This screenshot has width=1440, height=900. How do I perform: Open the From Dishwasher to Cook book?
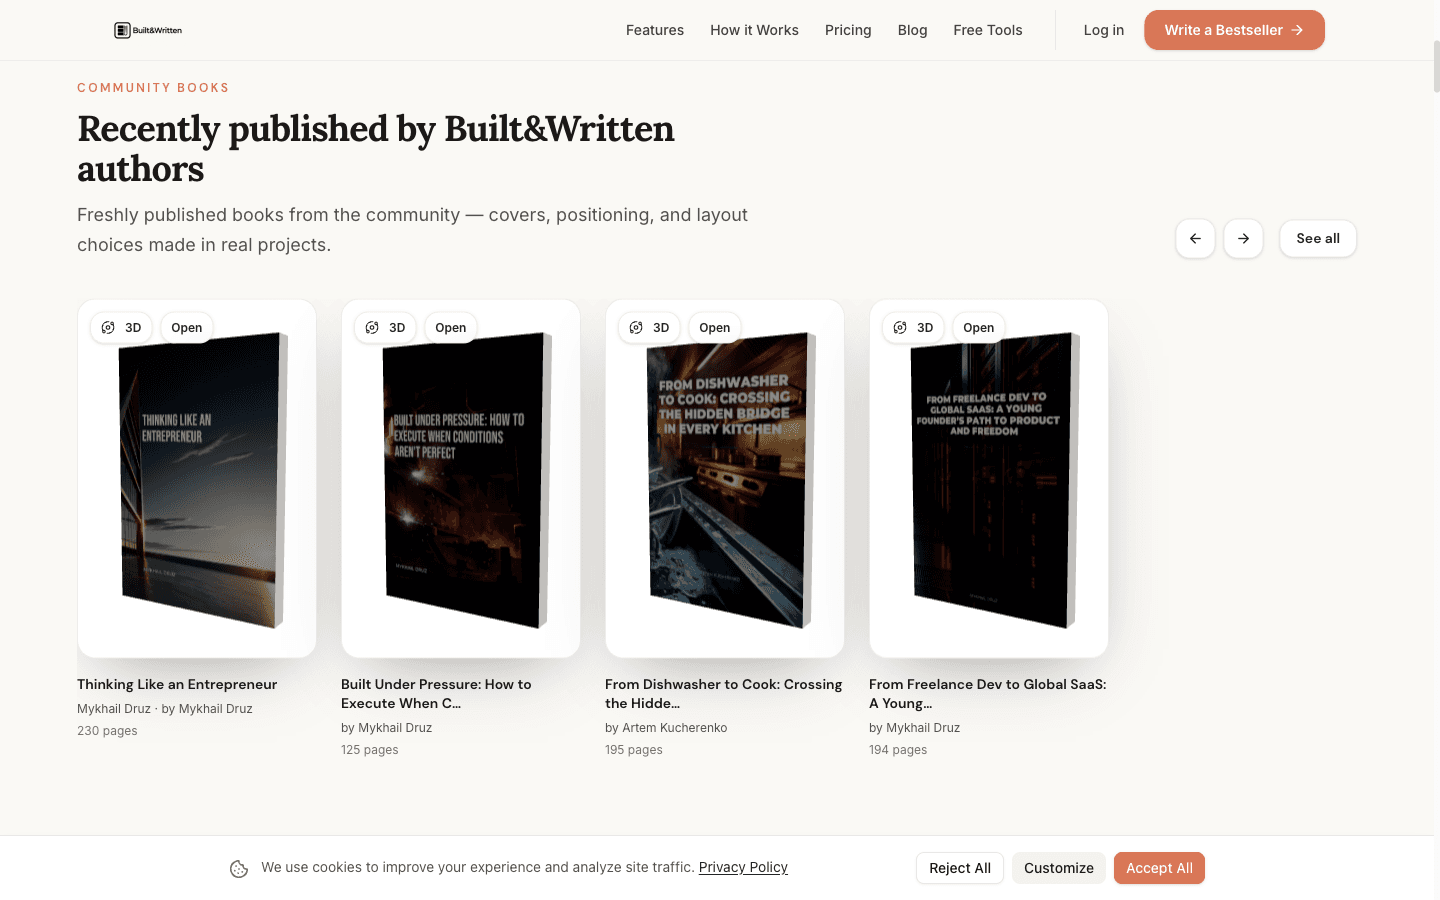pos(714,327)
